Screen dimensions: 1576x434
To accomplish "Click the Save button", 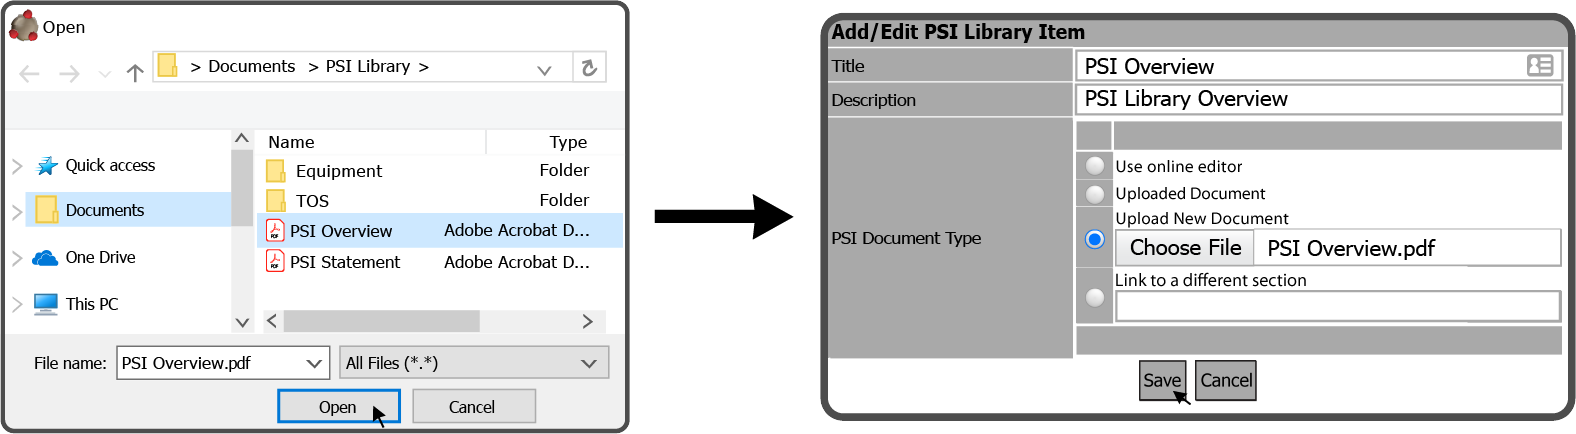I will click(1162, 380).
